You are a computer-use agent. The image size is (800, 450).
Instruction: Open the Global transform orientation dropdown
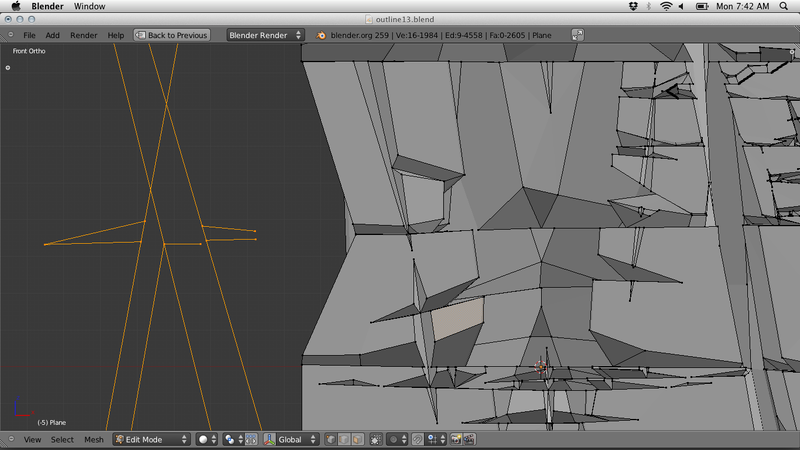click(x=297, y=439)
